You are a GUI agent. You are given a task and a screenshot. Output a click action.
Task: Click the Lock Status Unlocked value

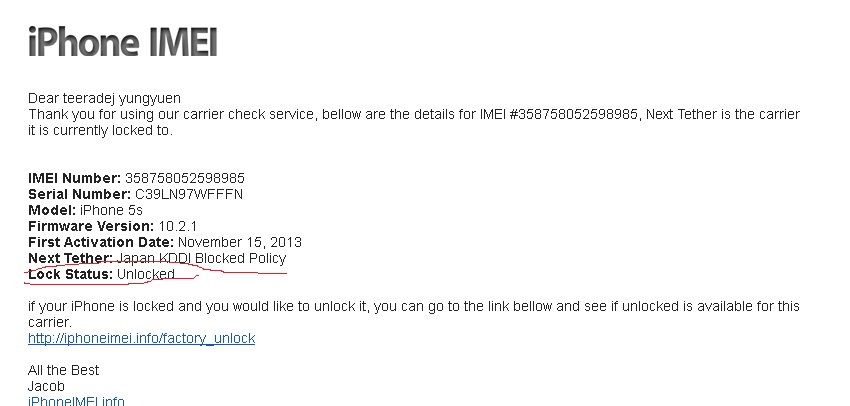pos(146,274)
